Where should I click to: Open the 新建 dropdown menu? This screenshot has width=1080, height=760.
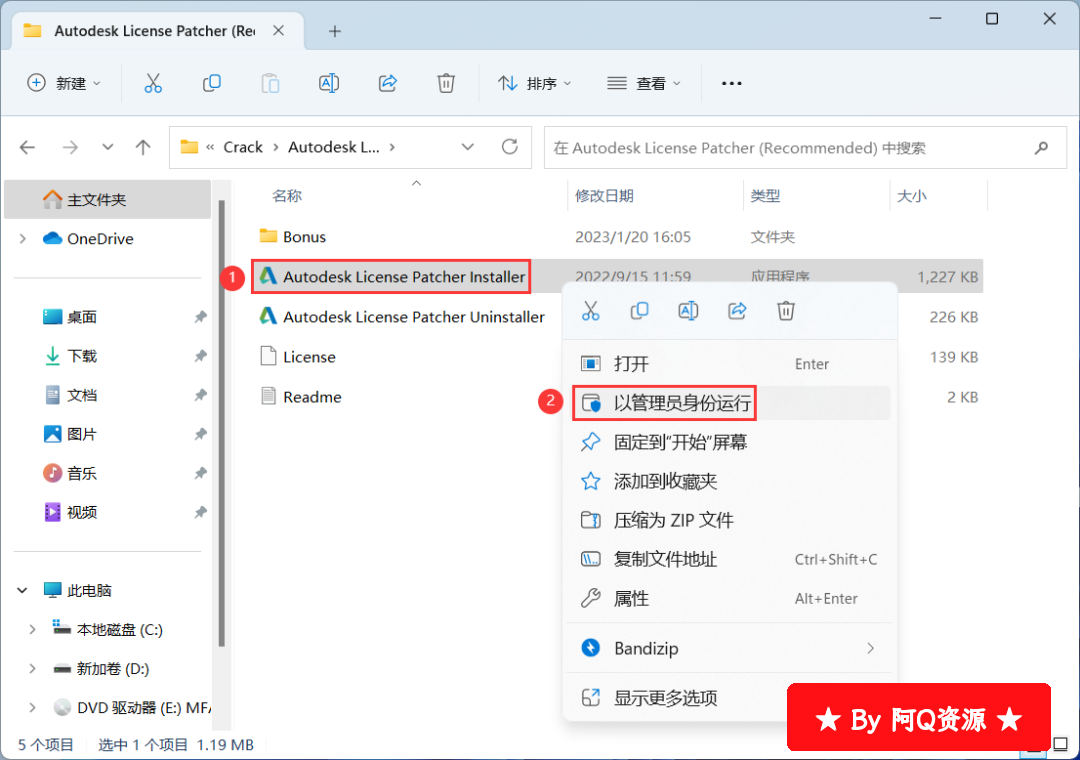point(64,83)
